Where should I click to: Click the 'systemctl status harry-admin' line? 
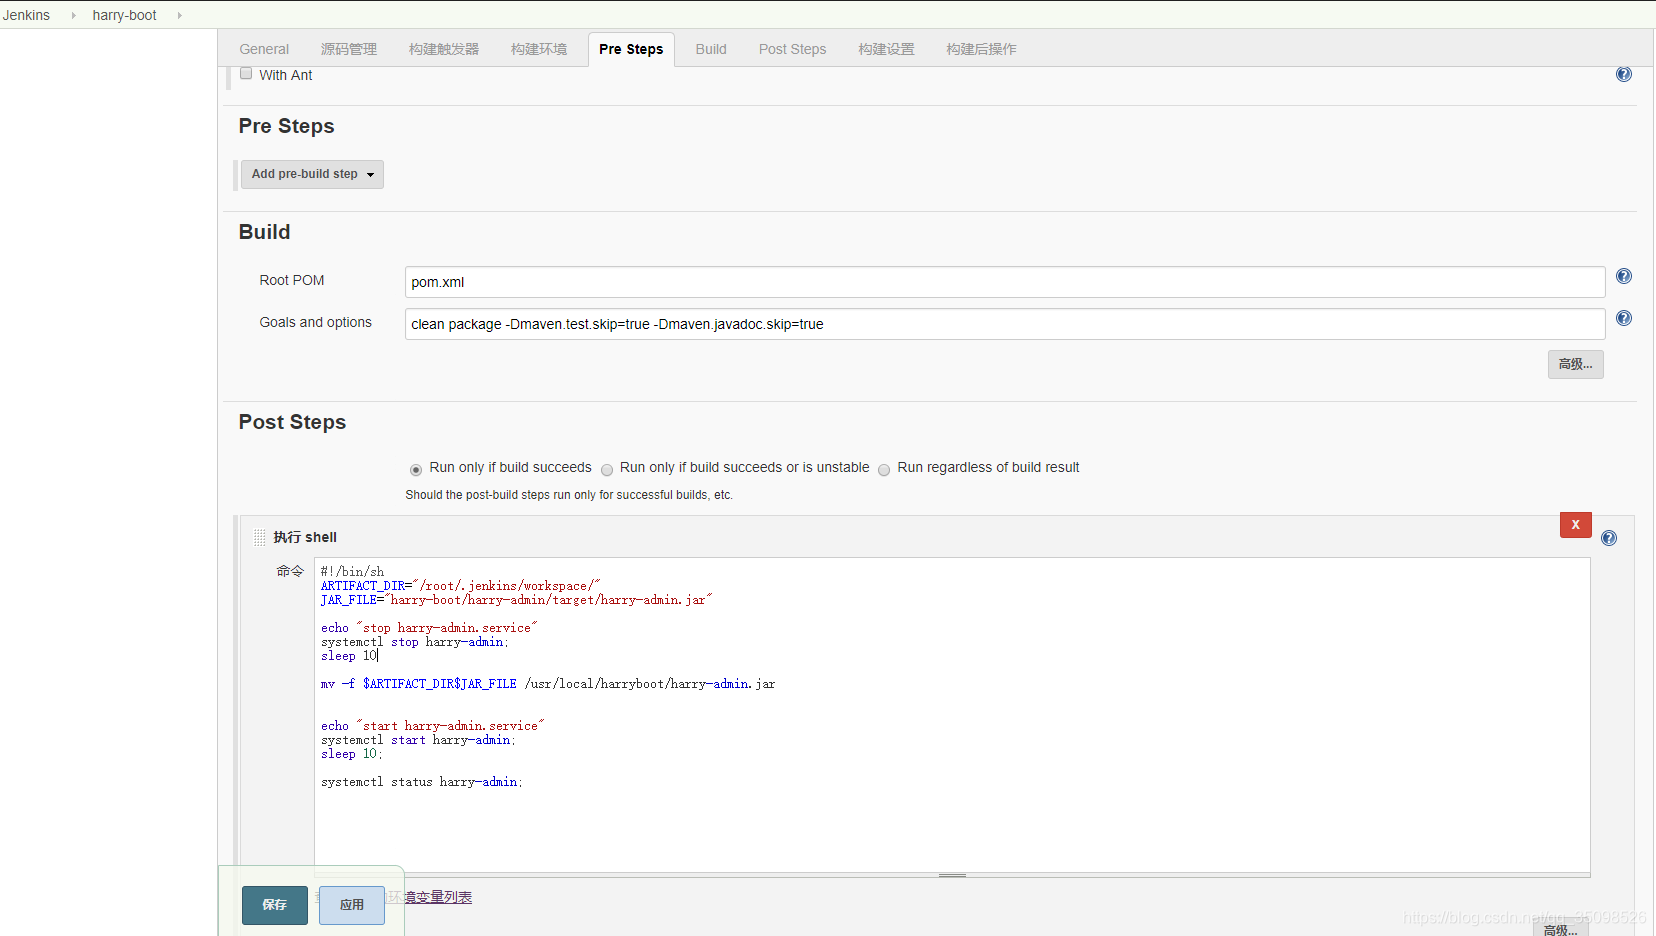[x=422, y=782]
